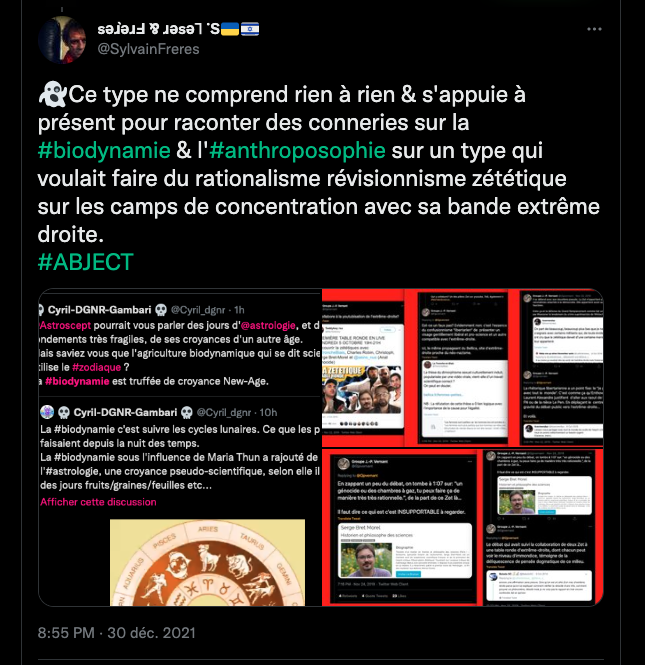This screenshot has width=645, height=665.
Task: Click the Israel flag emoji in name
Action: [250, 29]
